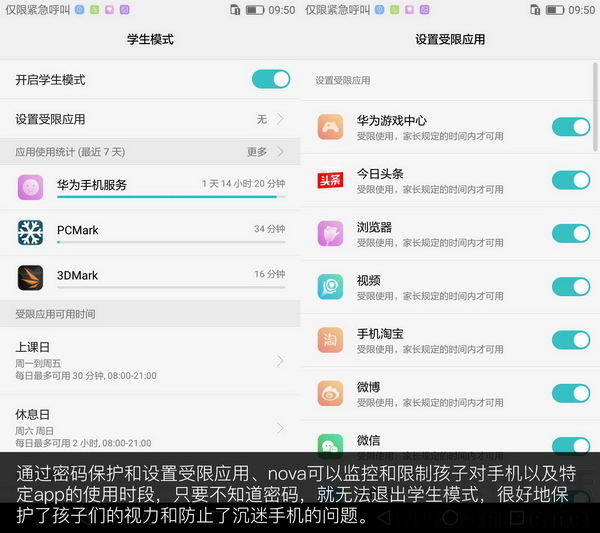Viewport: 600px width, 533px height.
Task: Tap SIM card icon in right status bar
Action: [535, 10]
